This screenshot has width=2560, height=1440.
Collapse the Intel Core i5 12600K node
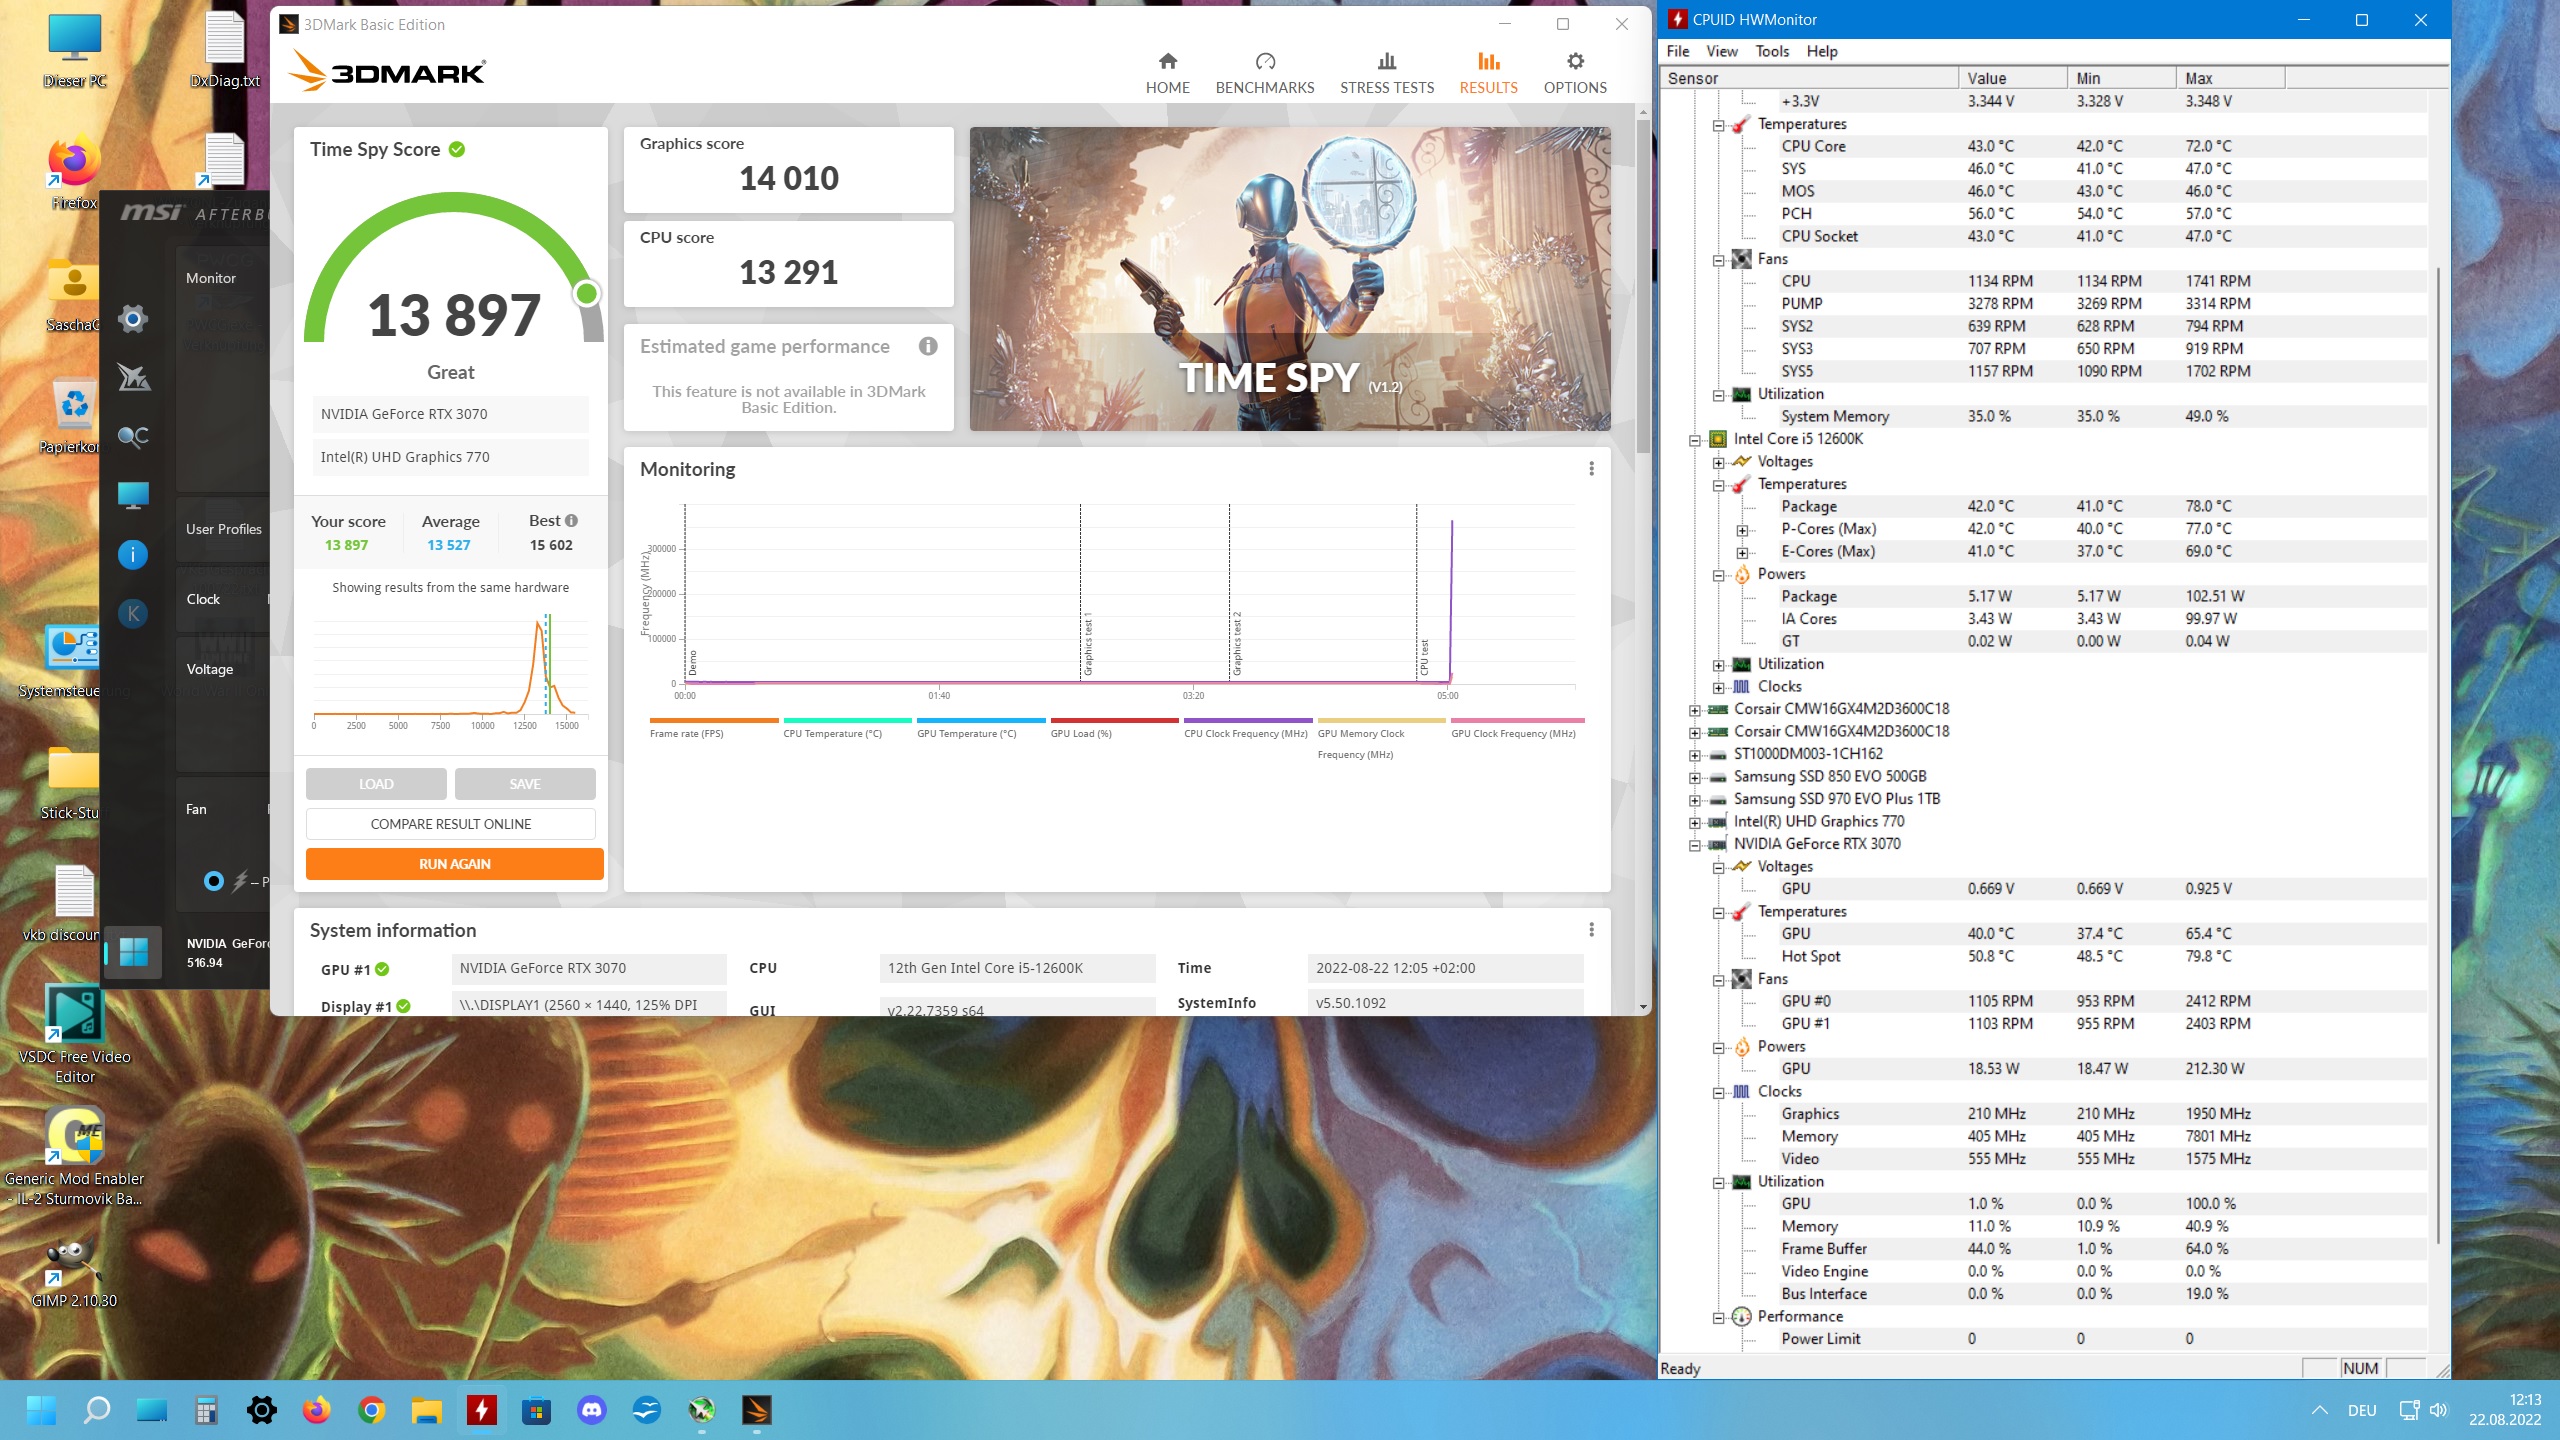pos(1695,440)
